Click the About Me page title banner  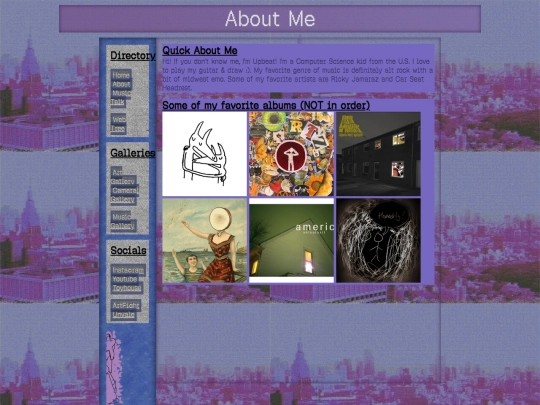click(x=270, y=19)
